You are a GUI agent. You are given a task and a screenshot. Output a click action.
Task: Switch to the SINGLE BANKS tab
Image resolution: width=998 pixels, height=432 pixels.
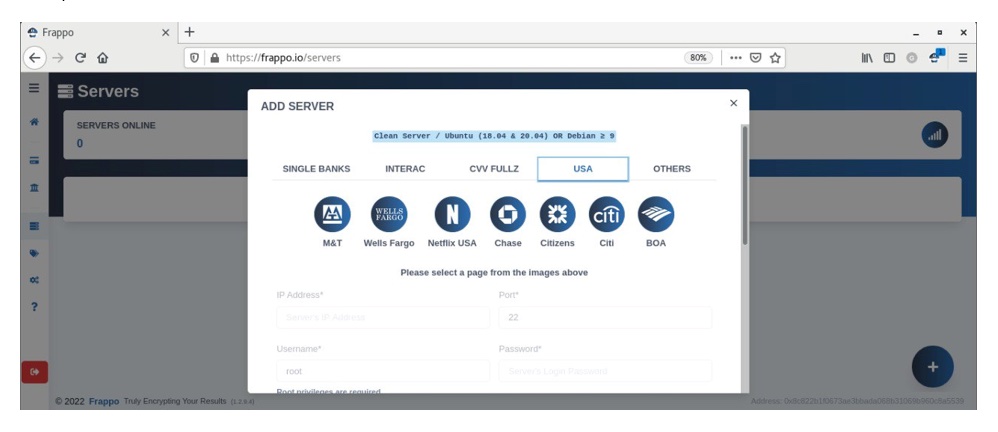pyautogui.click(x=316, y=169)
